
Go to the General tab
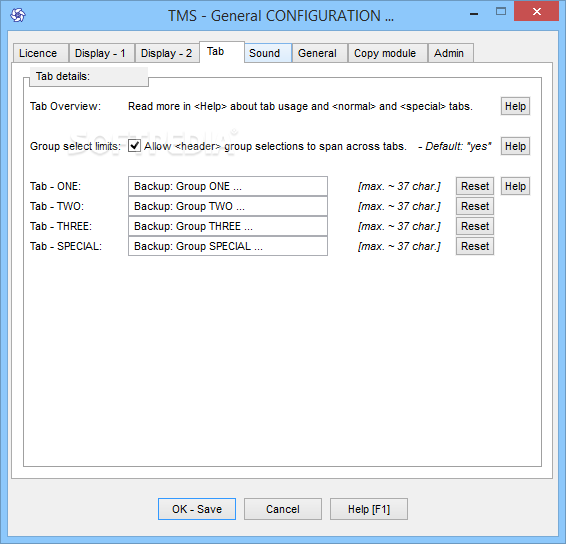pyautogui.click(x=319, y=53)
